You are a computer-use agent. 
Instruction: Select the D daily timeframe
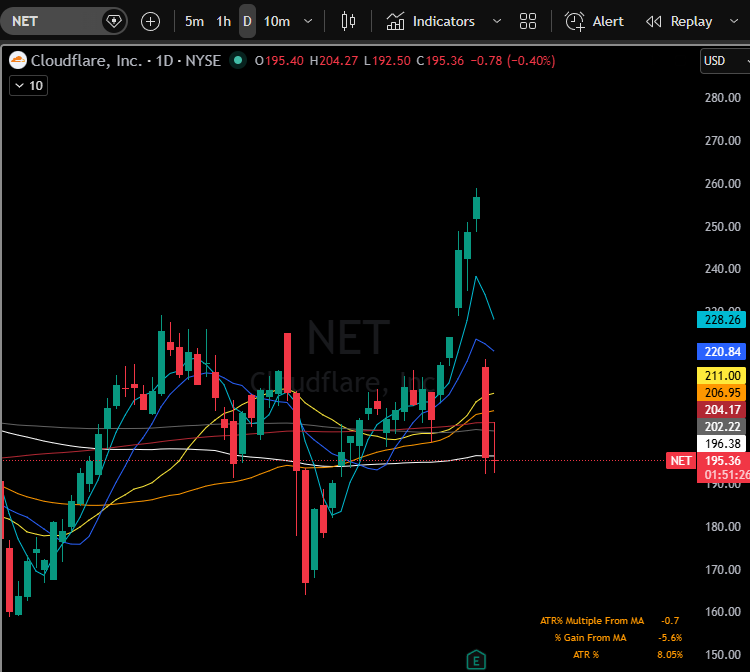tap(247, 22)
